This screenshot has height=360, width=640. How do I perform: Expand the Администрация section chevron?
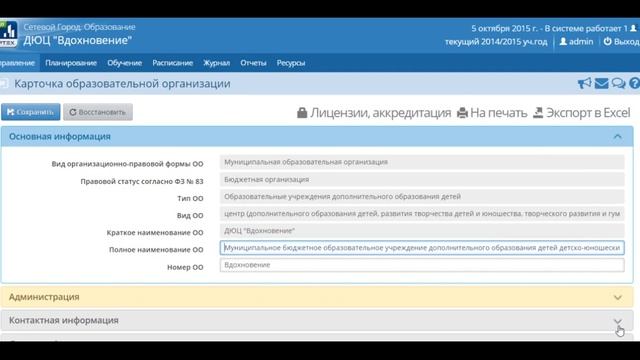[618, 298]
